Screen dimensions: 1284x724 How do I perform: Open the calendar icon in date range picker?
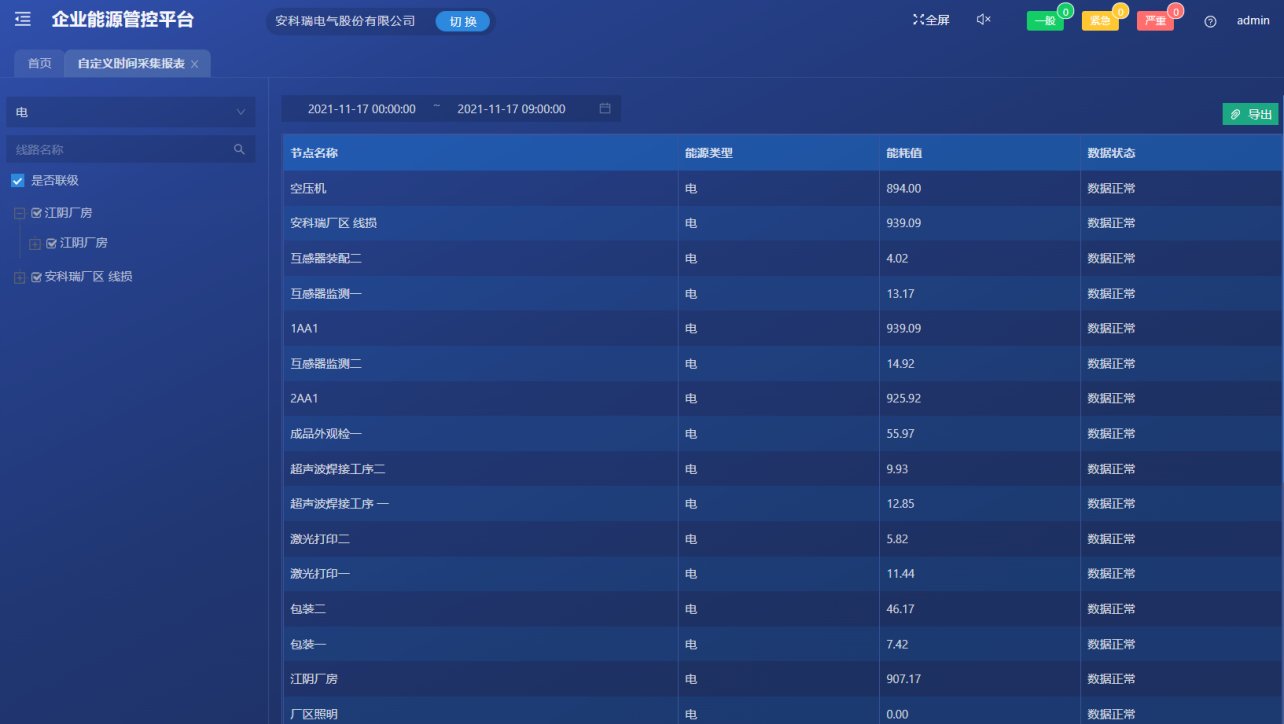coord(604,108)
